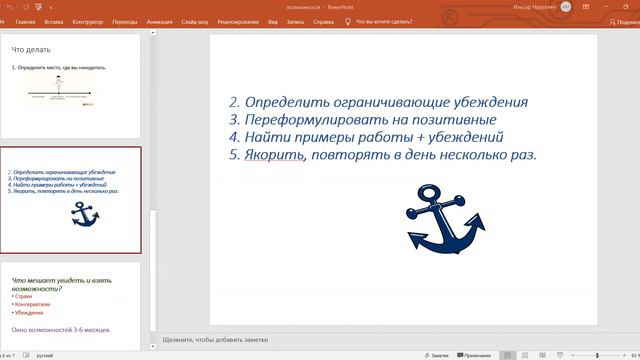The image size is (640, 360).
Task: Open the Рецензирование tab
Action: coord(238,22)
